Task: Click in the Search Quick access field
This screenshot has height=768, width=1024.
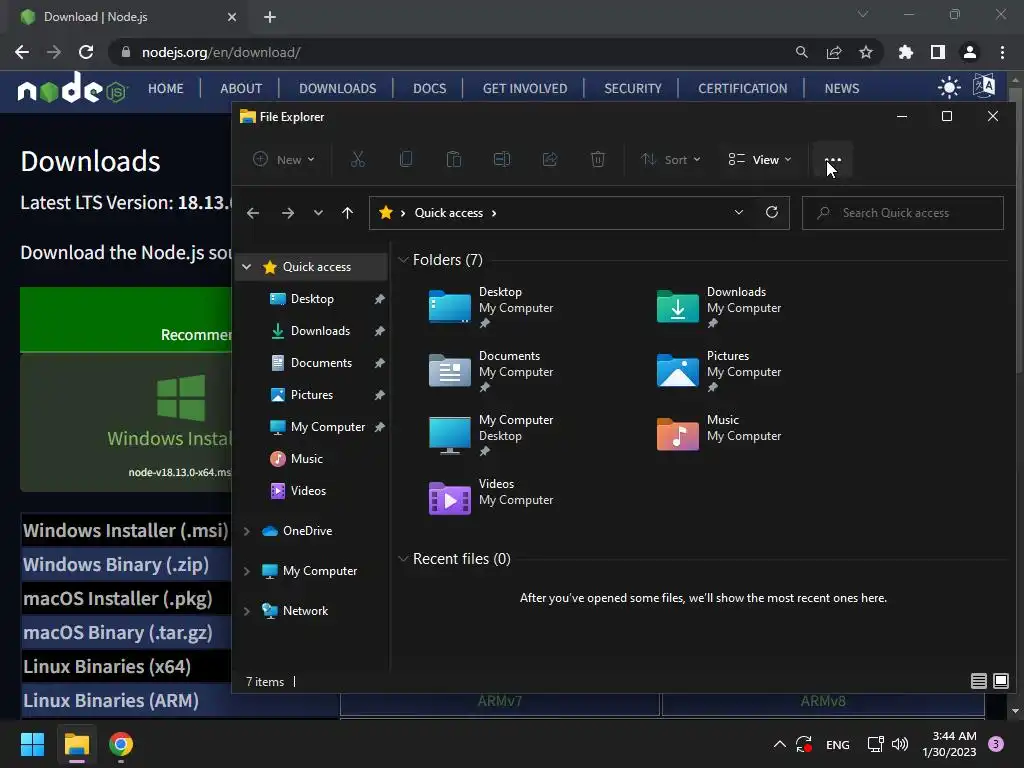Action: (x=903, y=213)
